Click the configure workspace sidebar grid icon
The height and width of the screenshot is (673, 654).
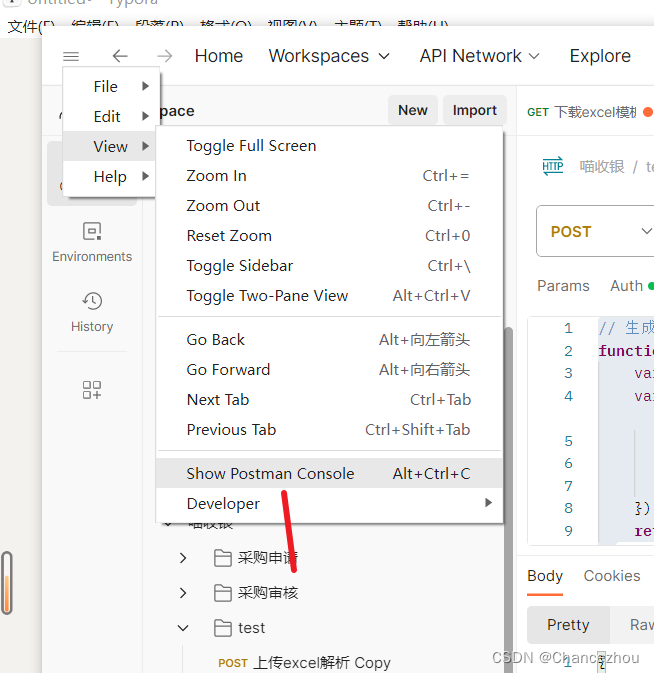point(92,390)
